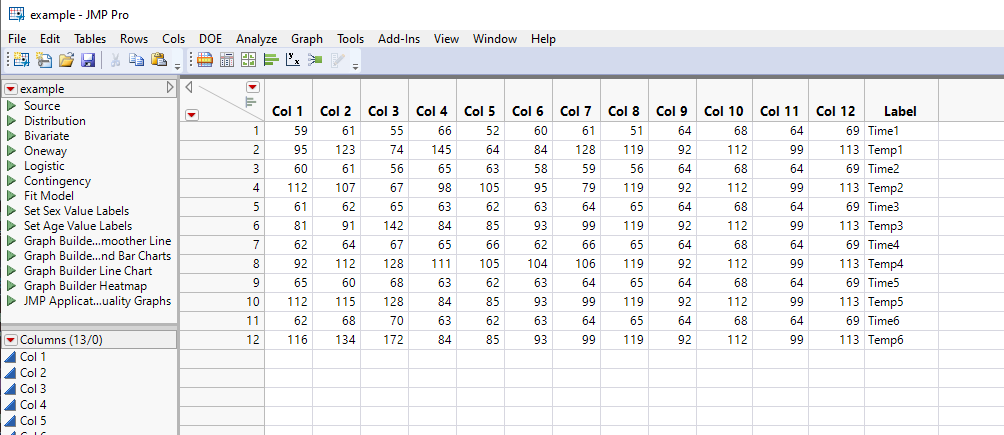Open the Add-Ins menu
This screenshot has width=1004, height=435.
(x=399, y=39)
